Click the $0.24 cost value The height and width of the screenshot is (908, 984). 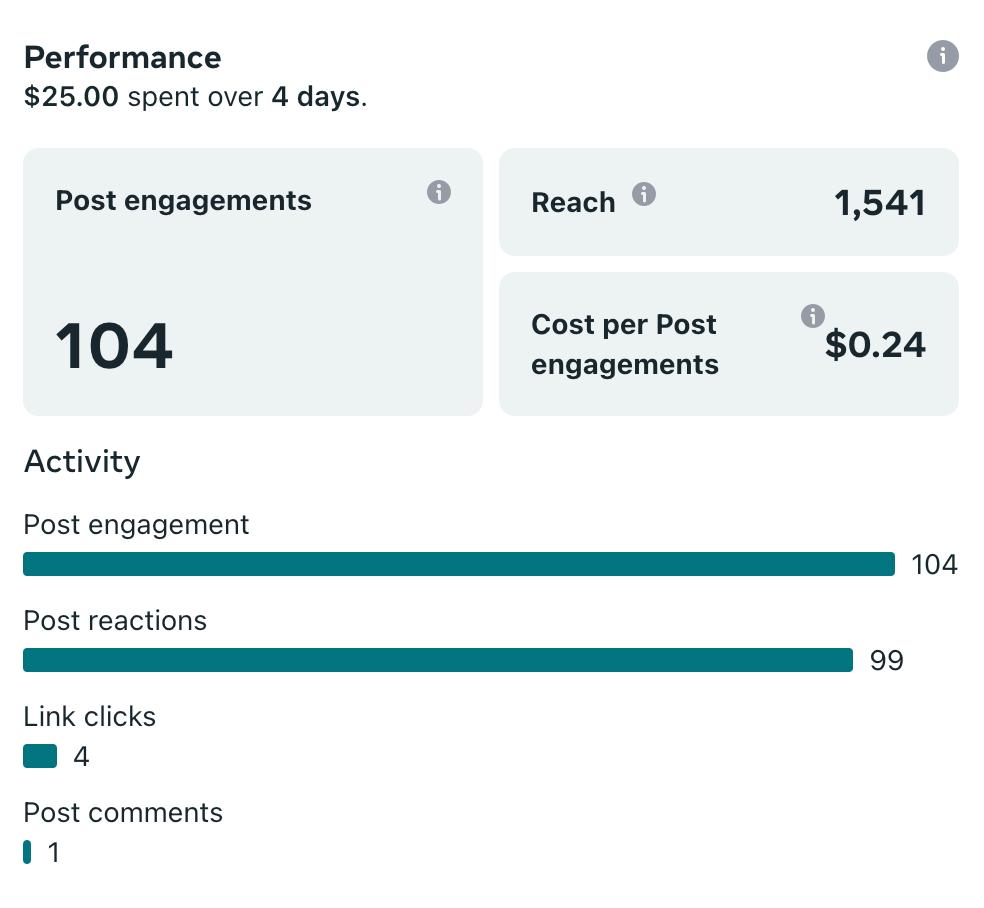pos(875,345)
